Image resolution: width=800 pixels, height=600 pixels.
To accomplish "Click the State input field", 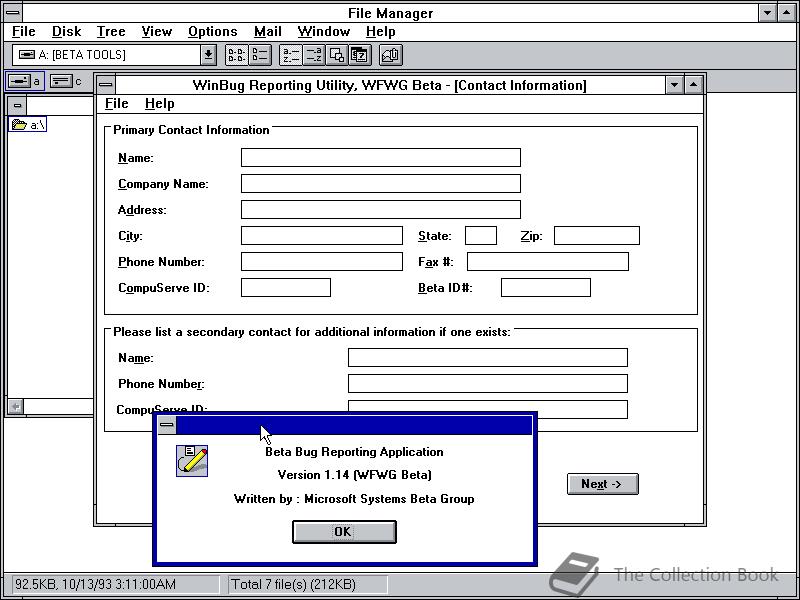I will (481, 235).
